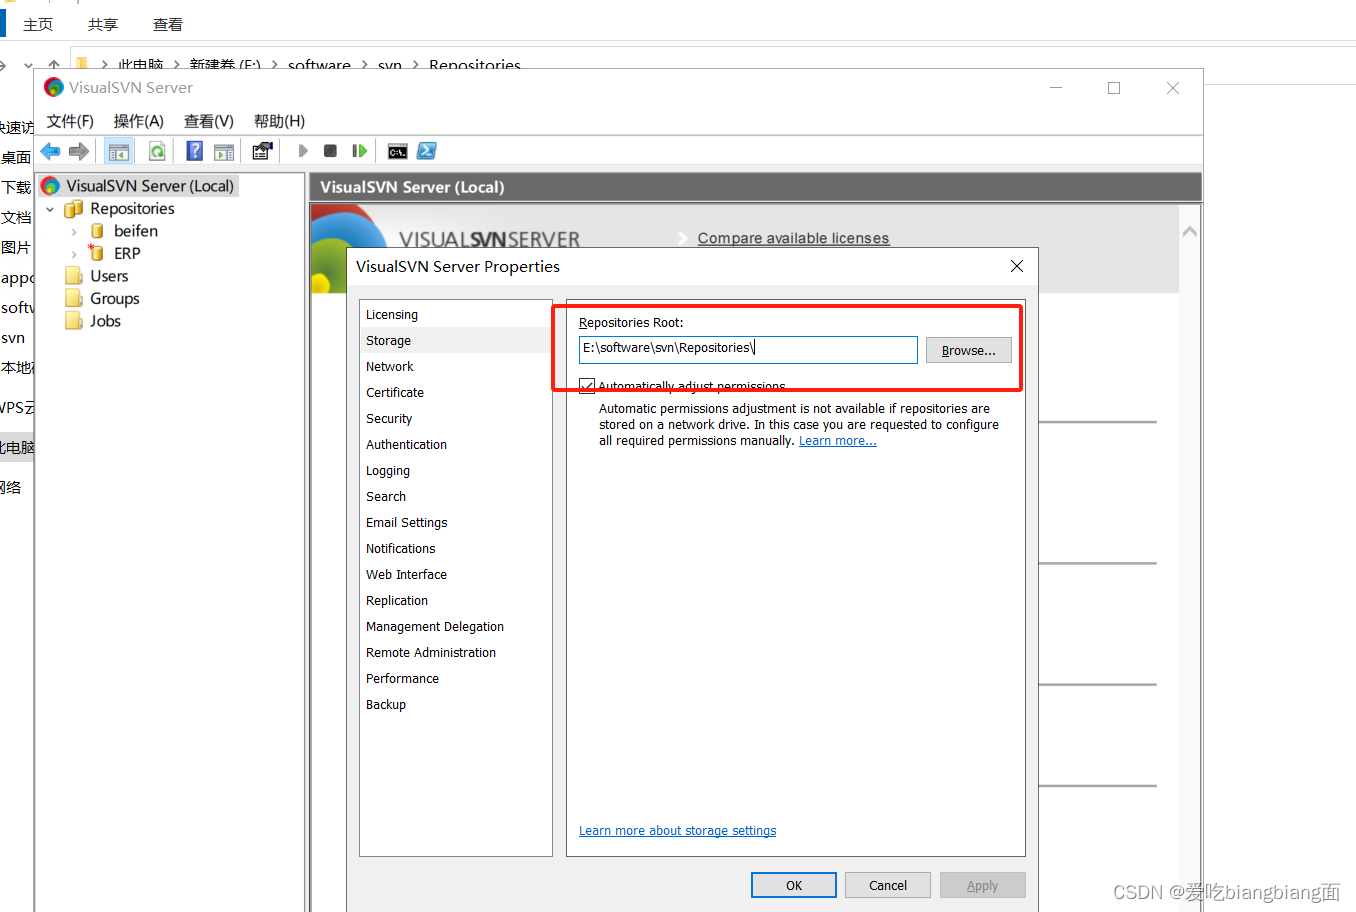Open the Certificate properties page
Screen dimensions: 1356x912
[x=455, y=392]
